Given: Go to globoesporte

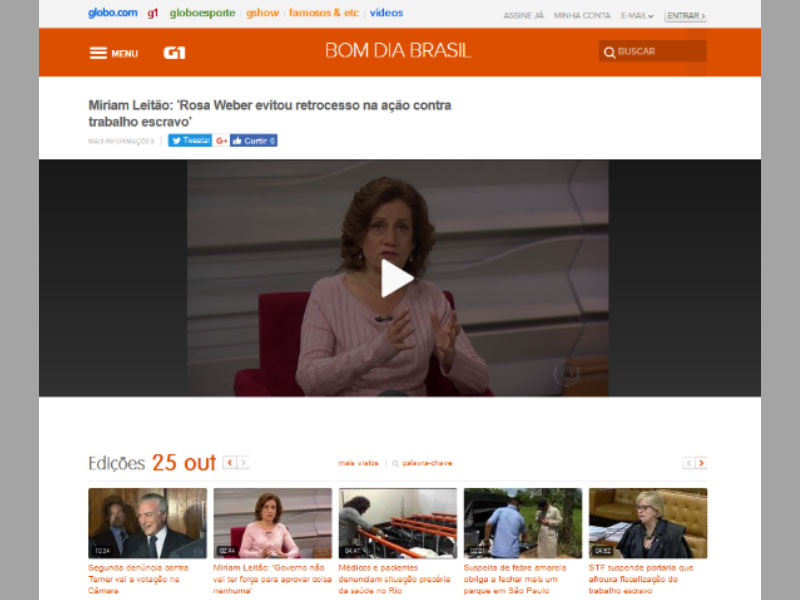Looking at the screenshot, I should [202, 13].
